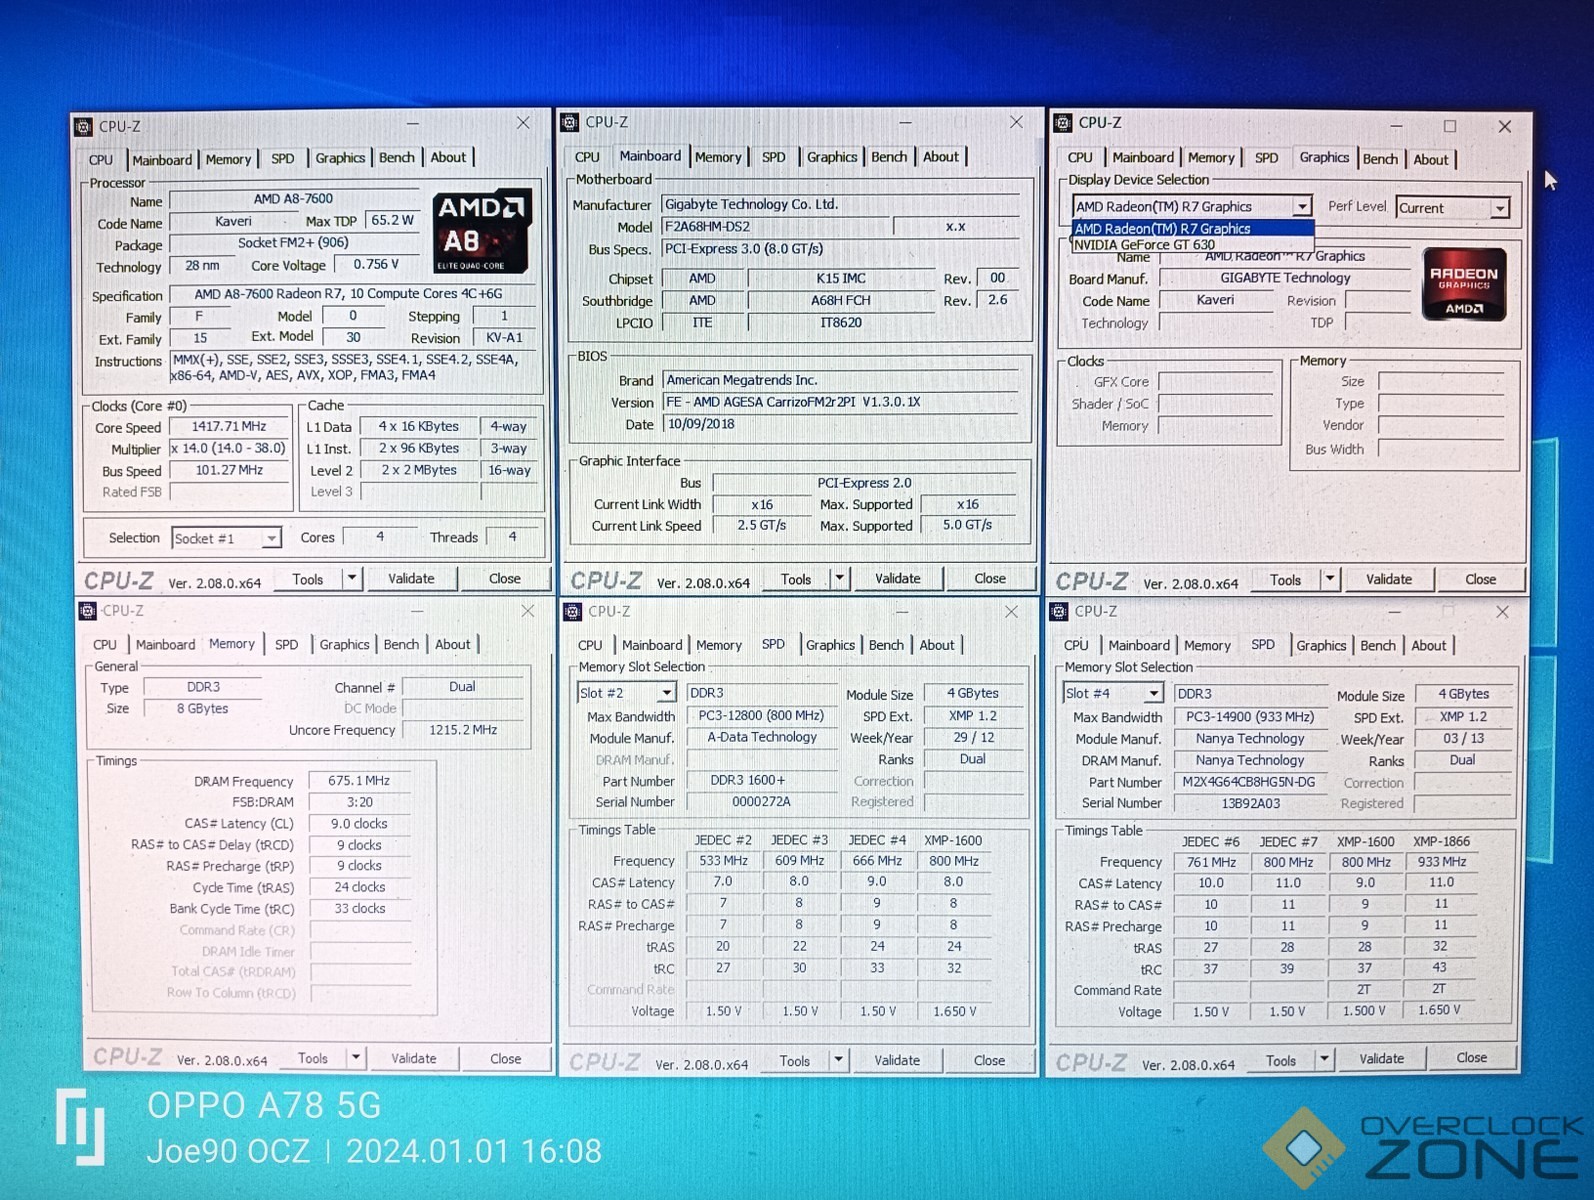Select AMD Radeon(TM) R7 Graphics list entry
The height and width of the screenshot is (1200, 1594).
1193,229
